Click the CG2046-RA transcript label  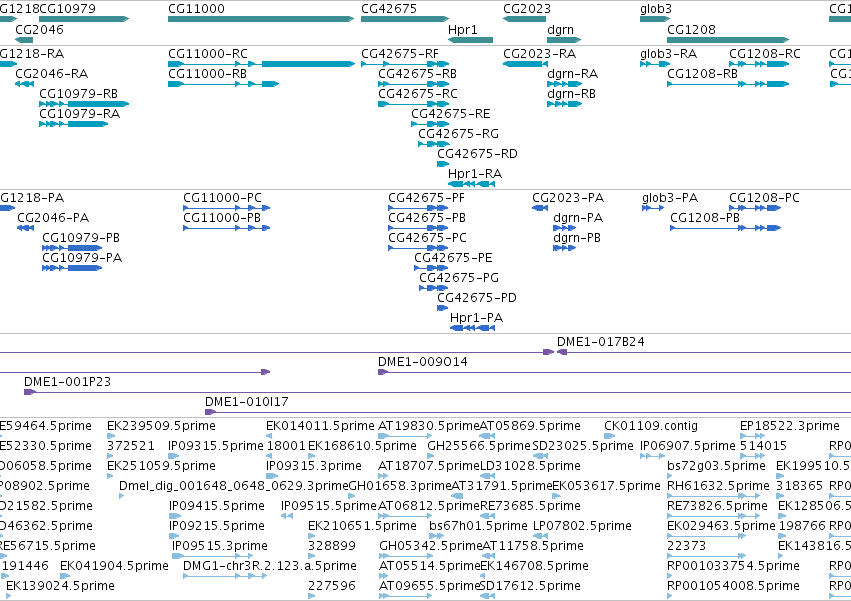click(x=52, y=74)
